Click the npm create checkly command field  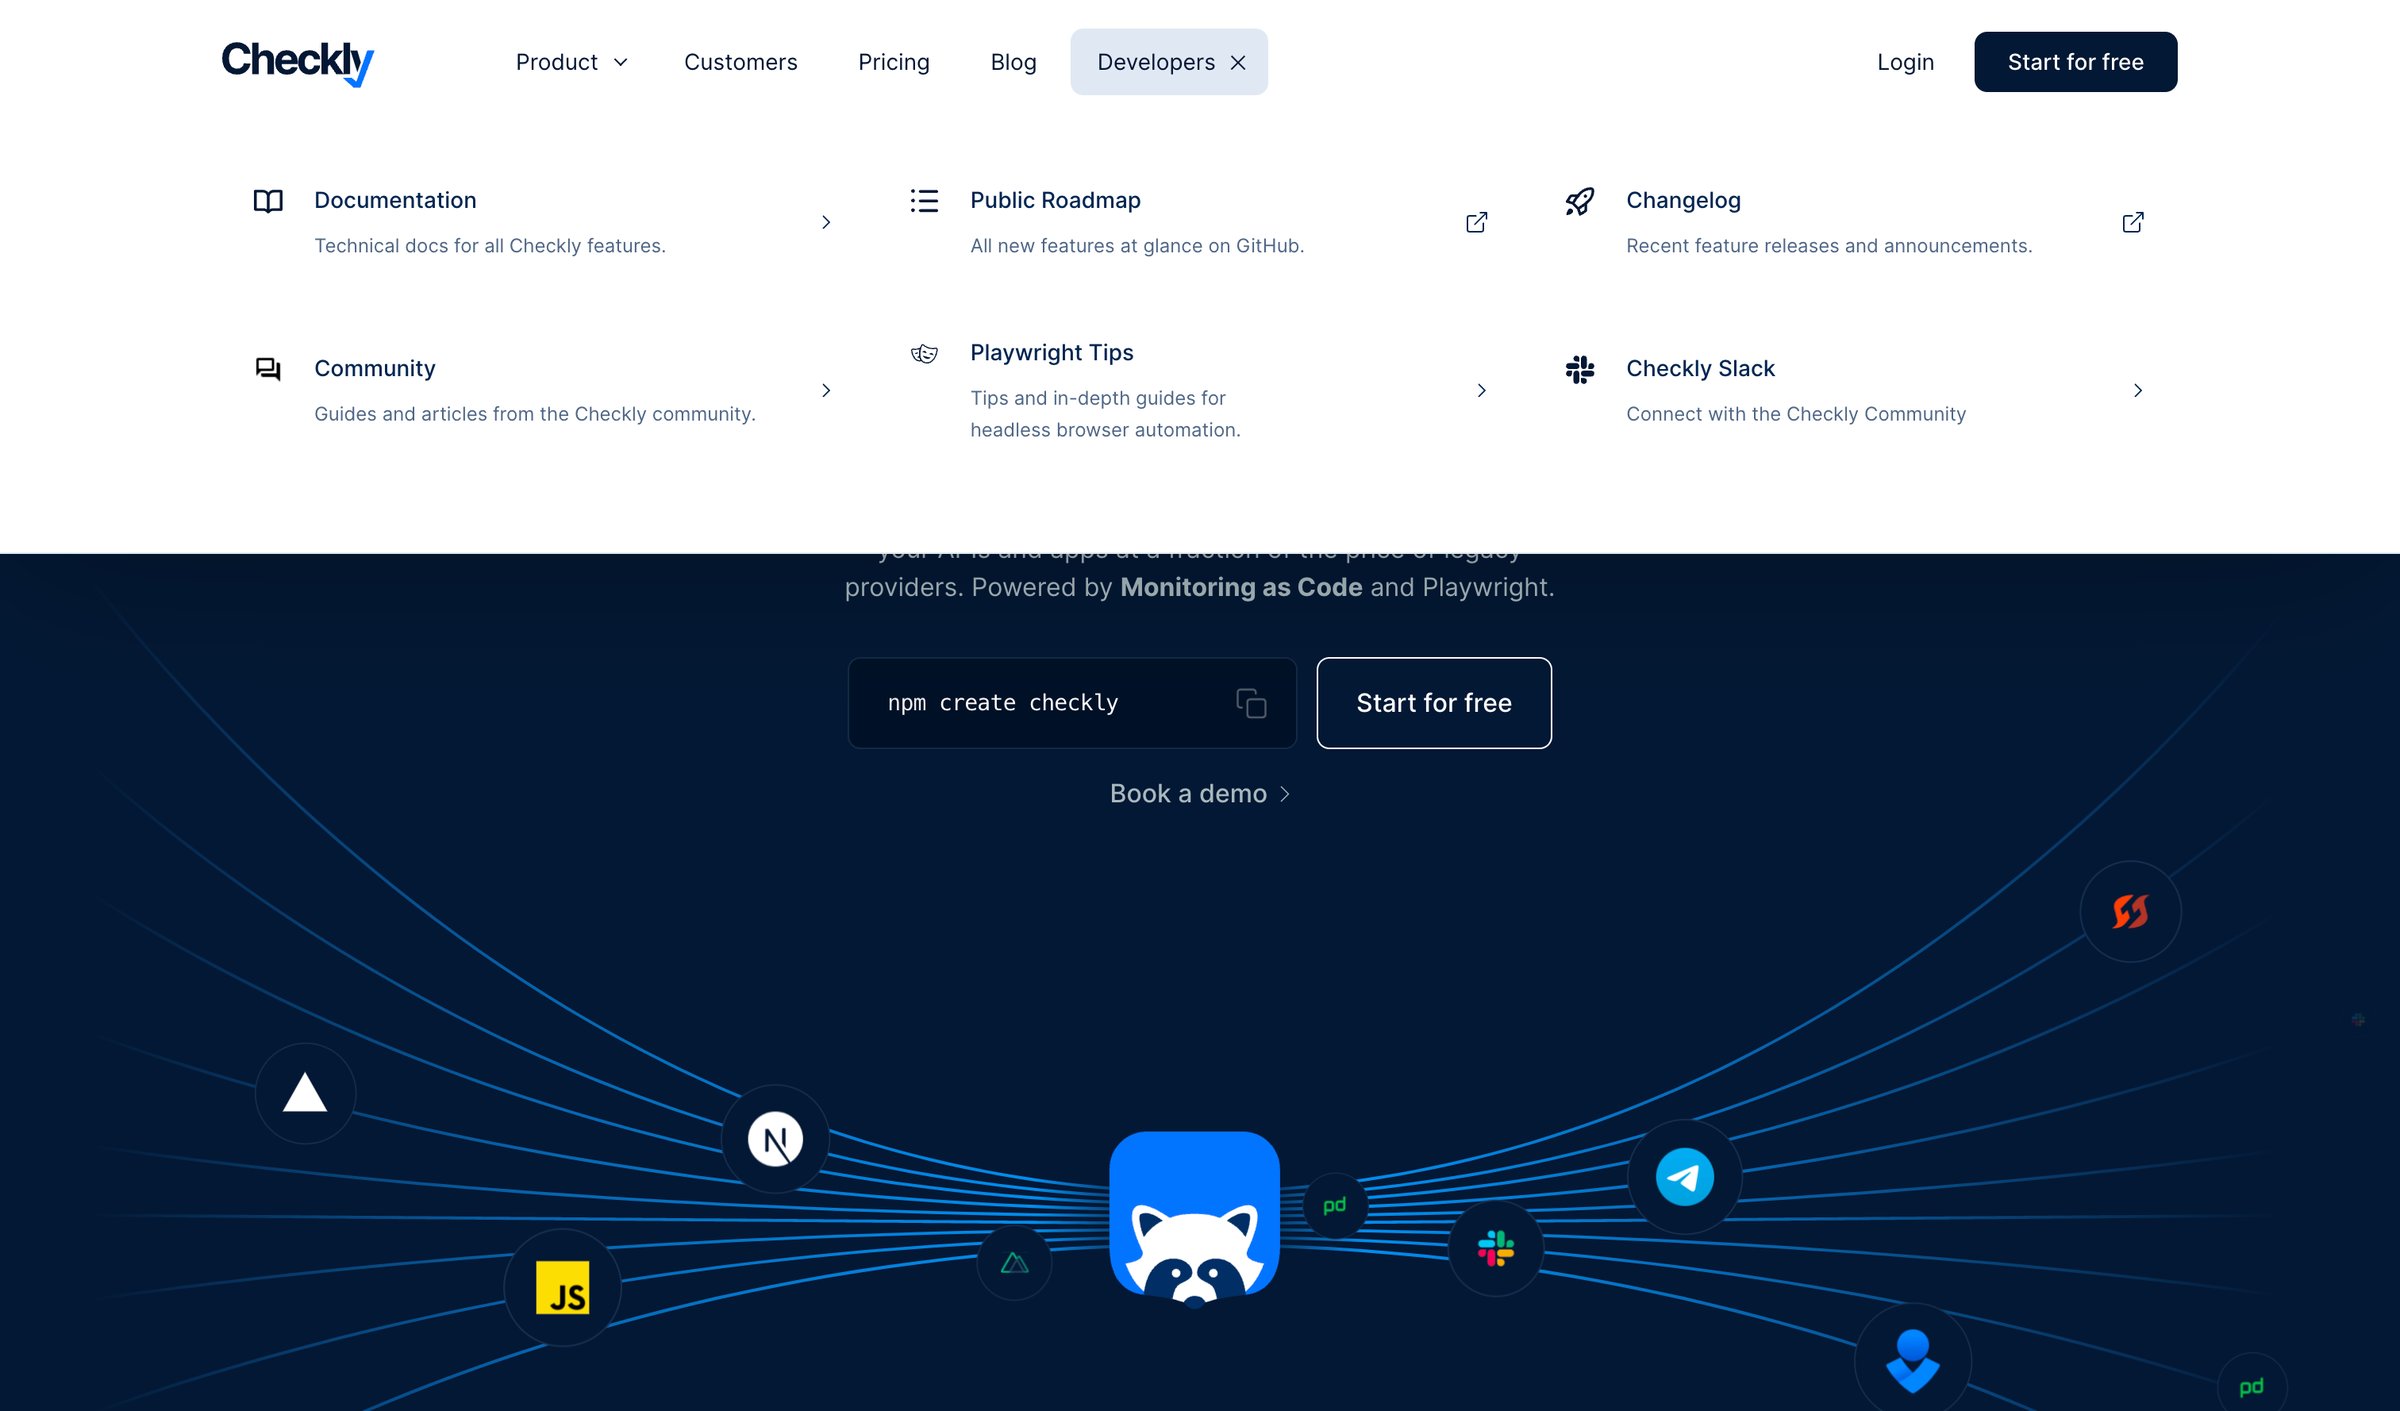tap(1072, 703)
